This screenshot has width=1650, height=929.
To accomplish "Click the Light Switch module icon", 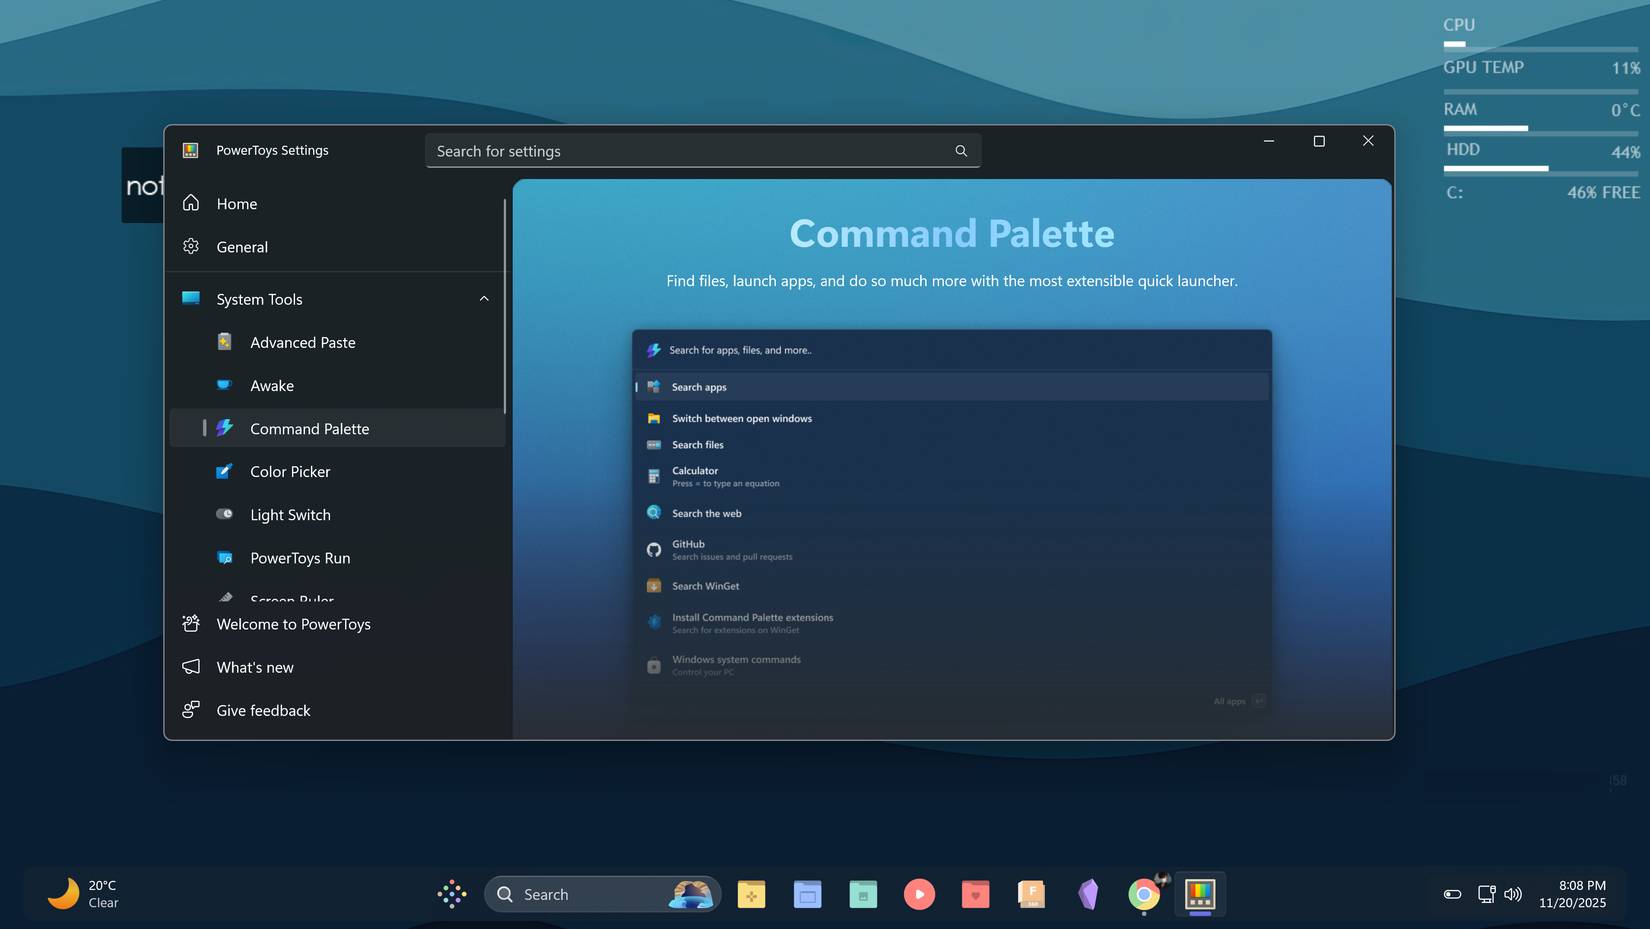I will coord(224,514).
